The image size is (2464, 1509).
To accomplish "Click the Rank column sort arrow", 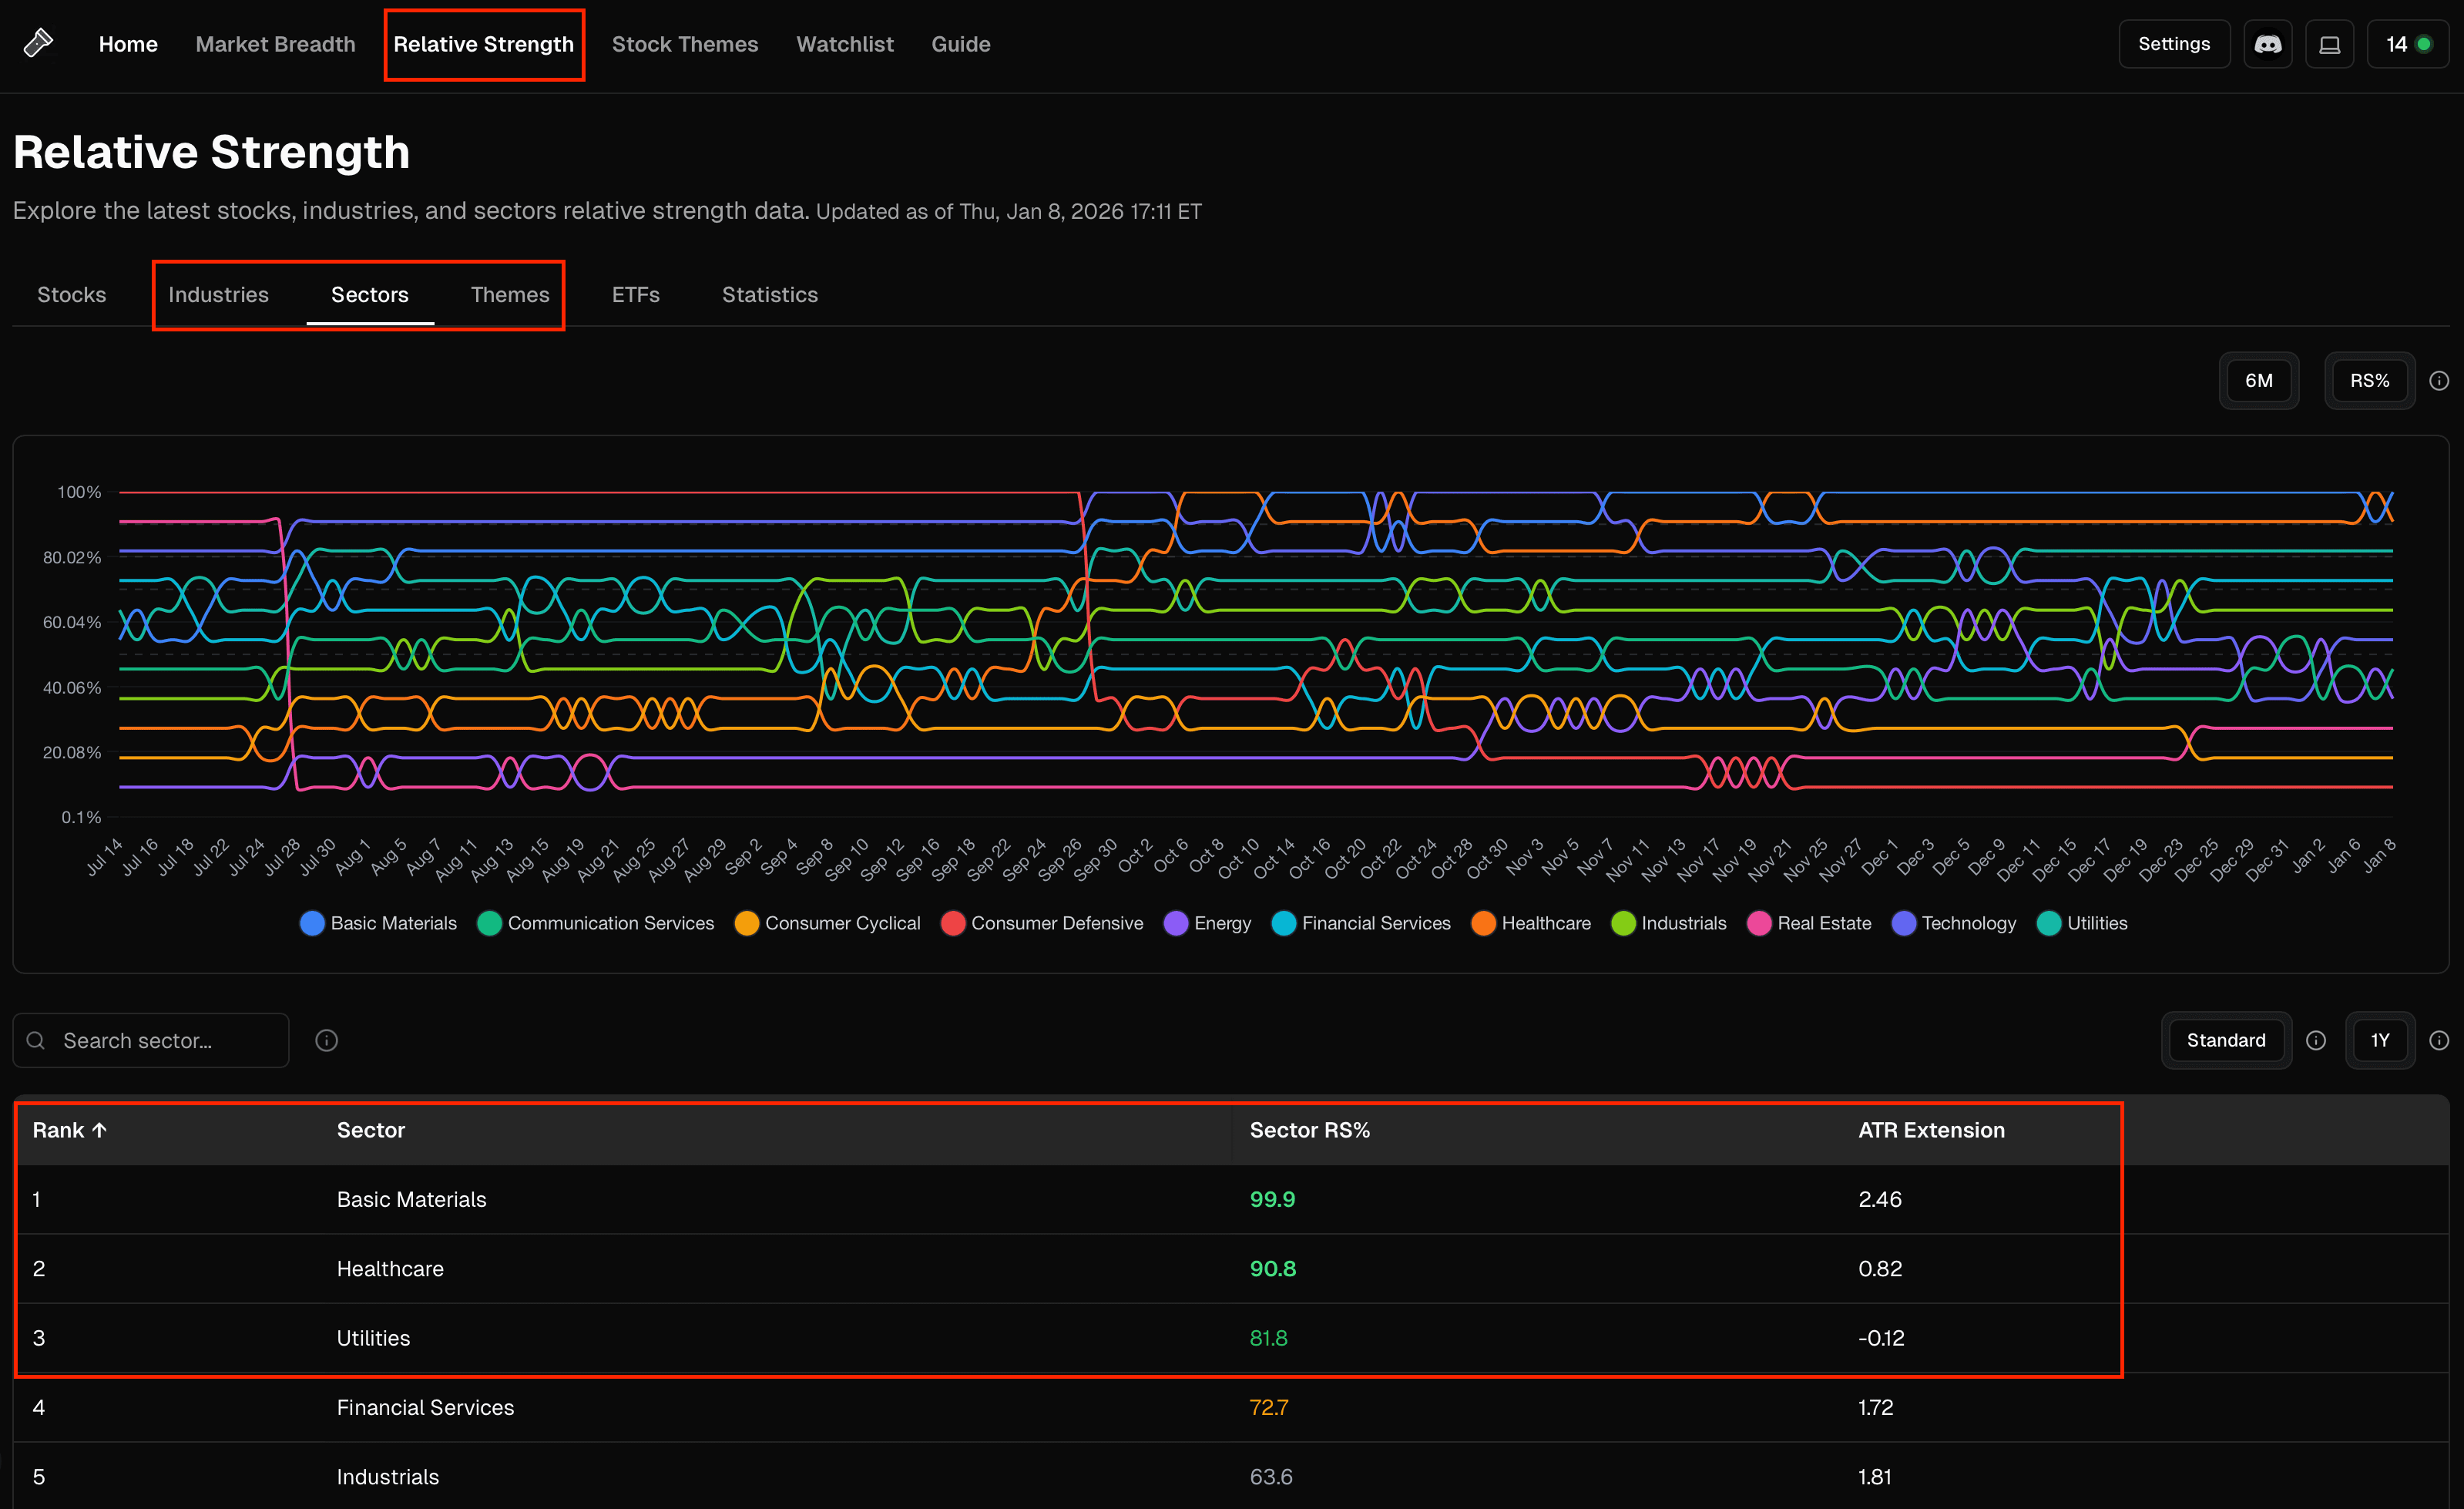I will tap(99, 1130).
